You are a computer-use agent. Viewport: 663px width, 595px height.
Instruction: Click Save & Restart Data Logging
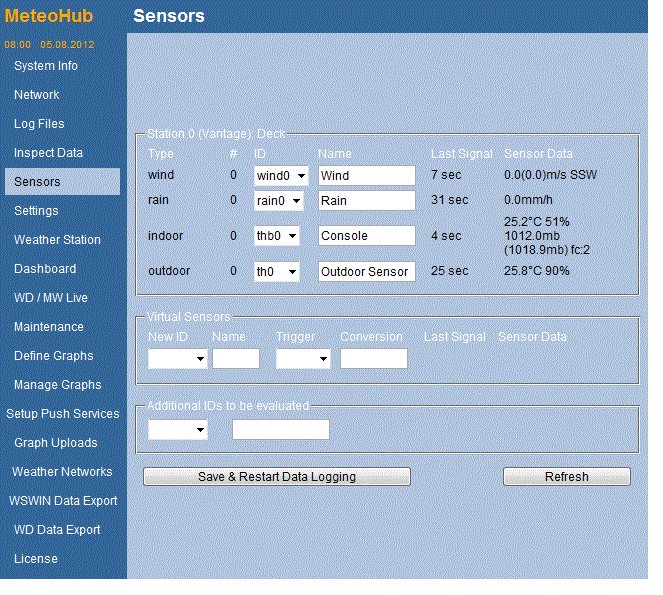(x=277, y=477)
